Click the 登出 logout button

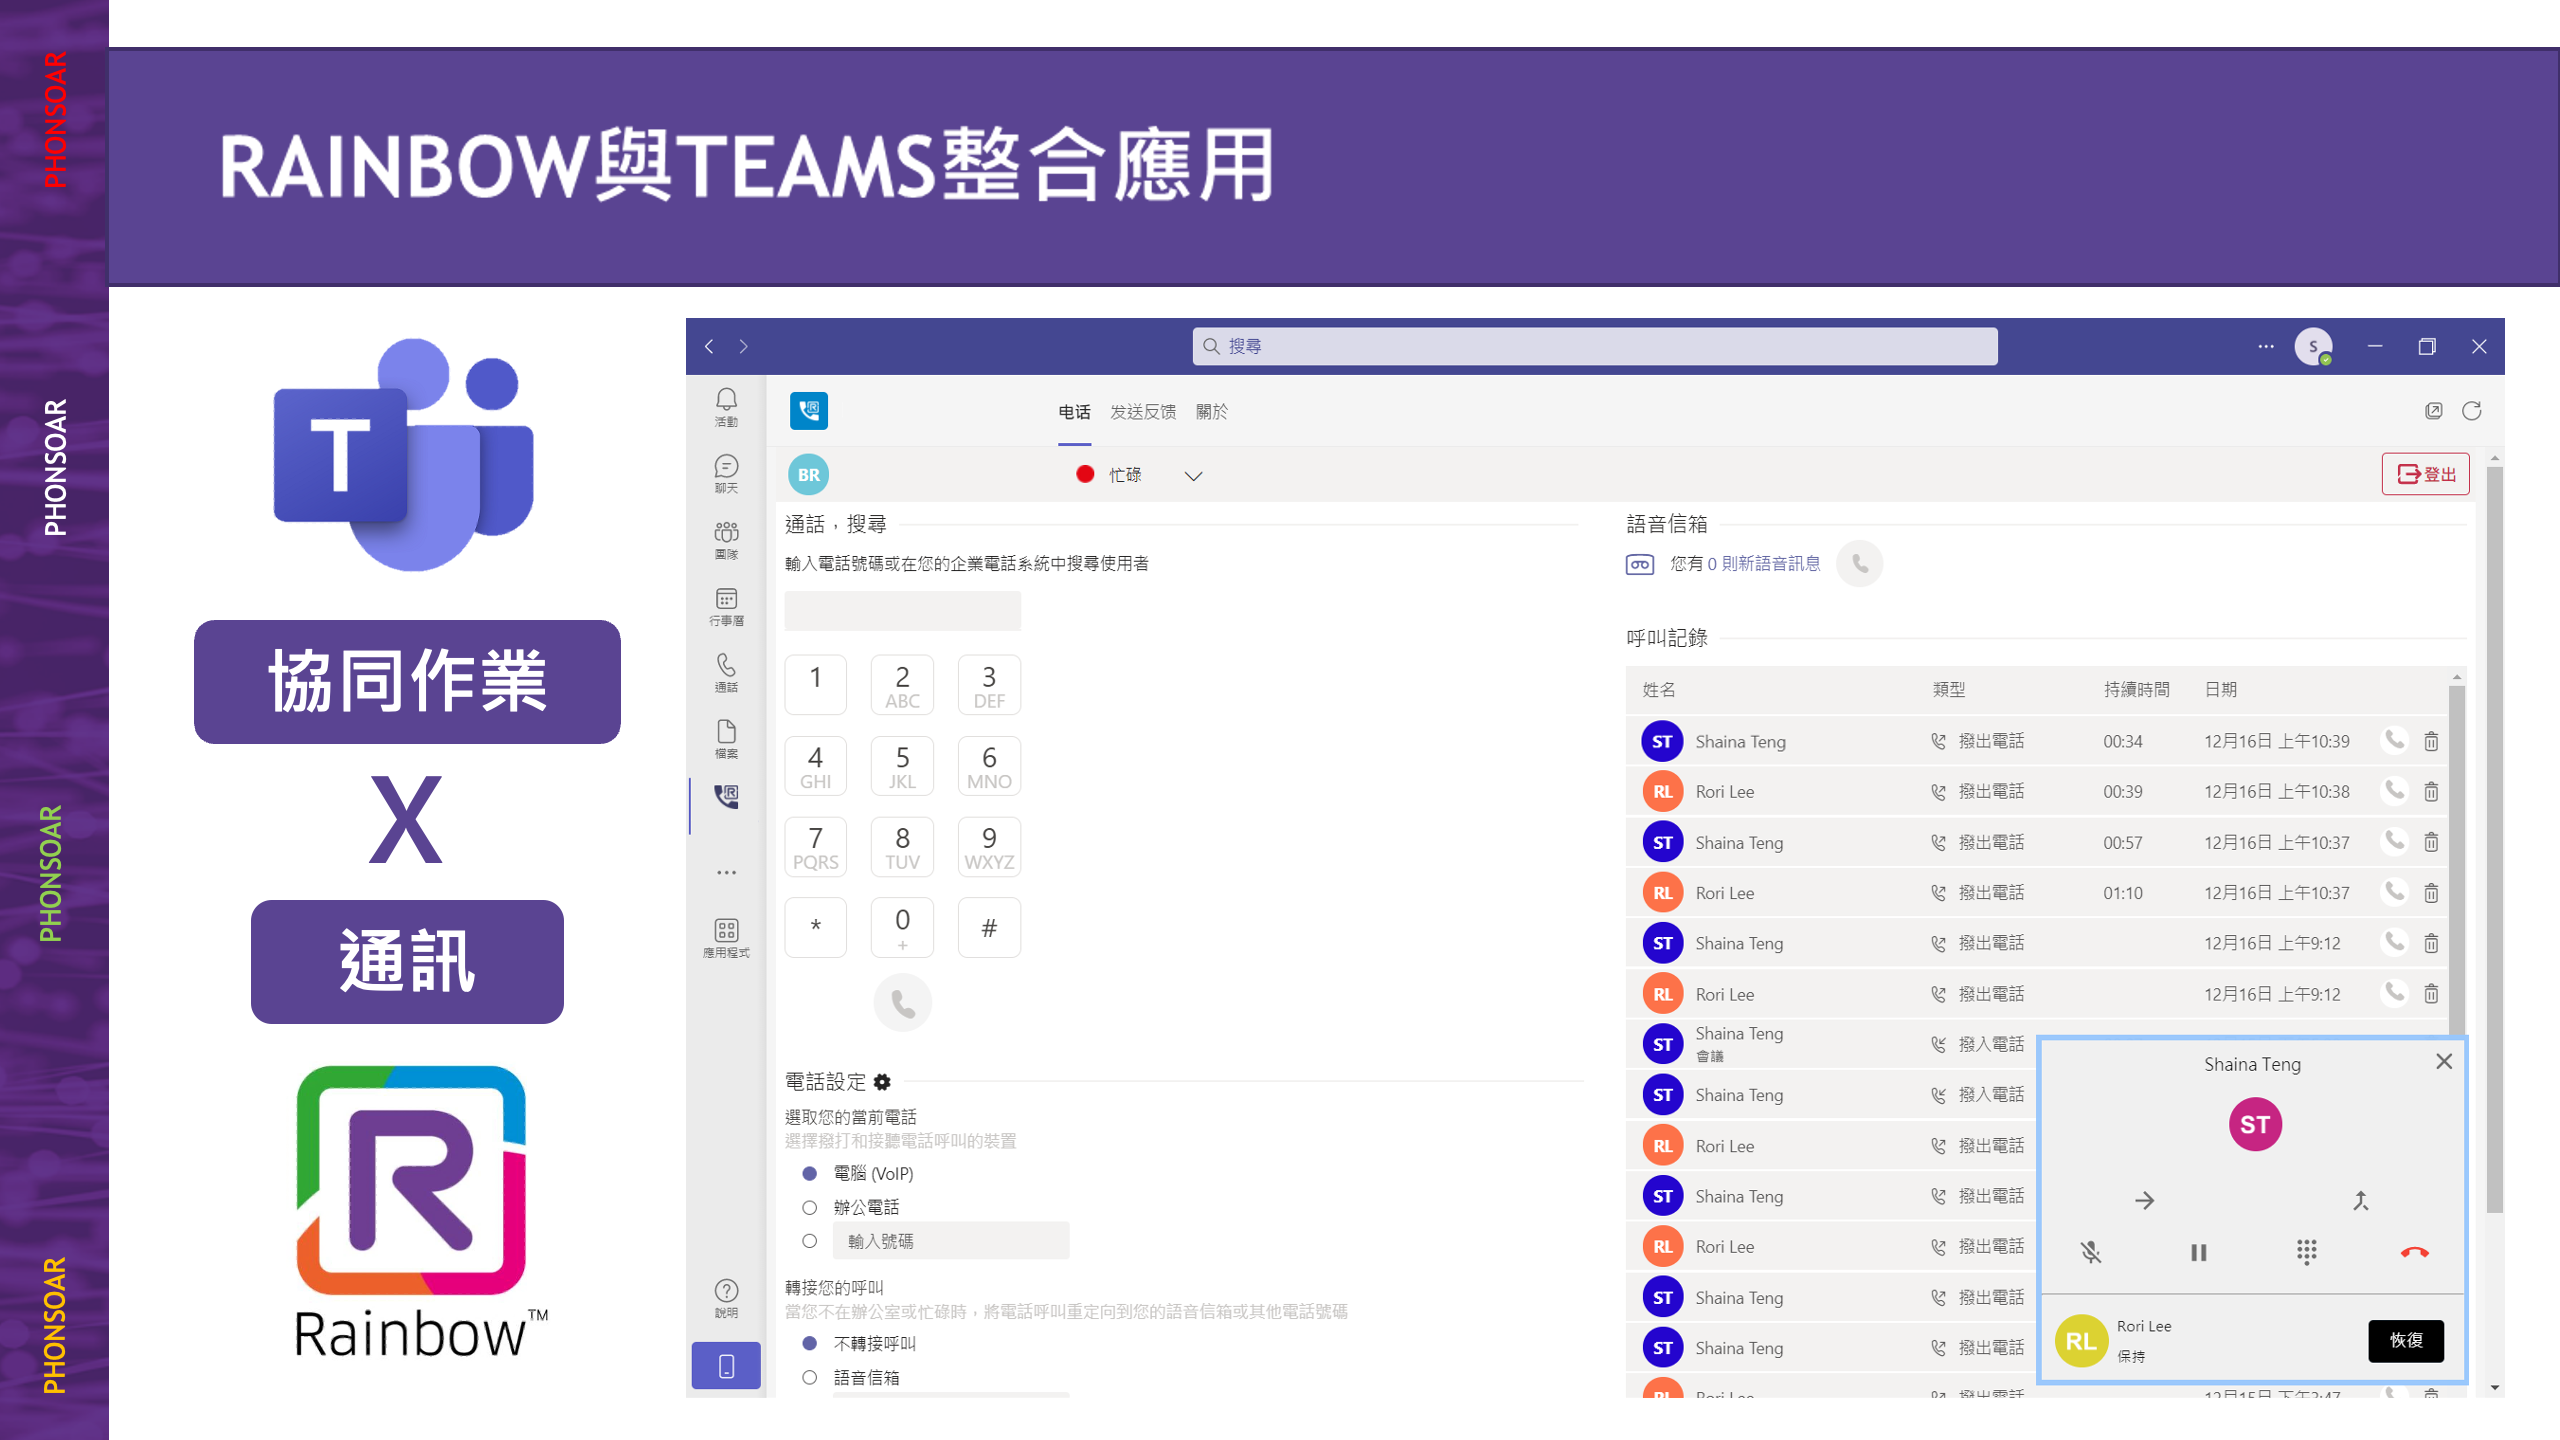pyautogui.click(x=2426, y=474)
